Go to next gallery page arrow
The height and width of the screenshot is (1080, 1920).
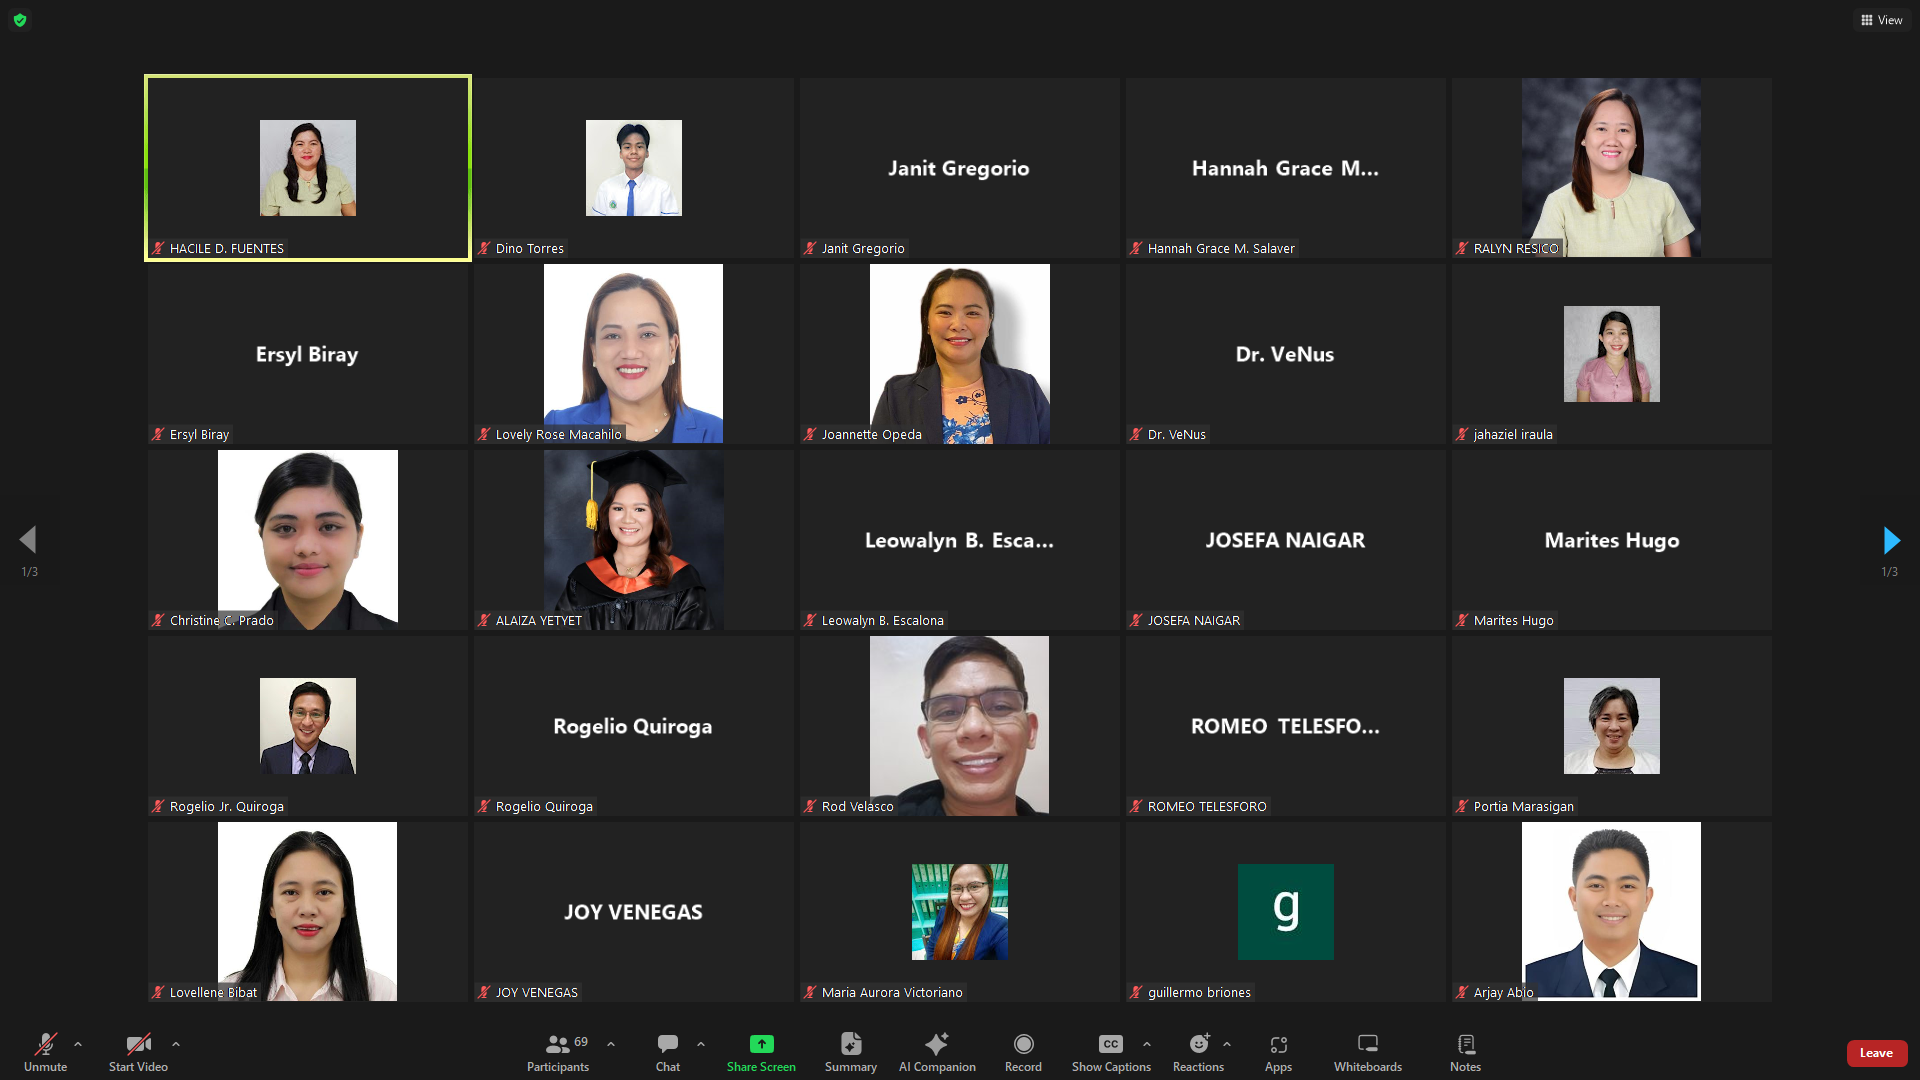click(1890, 541)
